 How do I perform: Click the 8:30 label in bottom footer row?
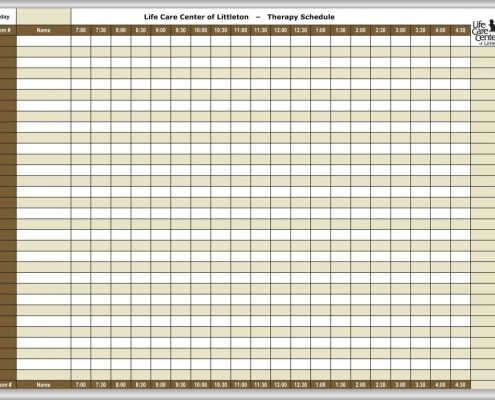141,385
